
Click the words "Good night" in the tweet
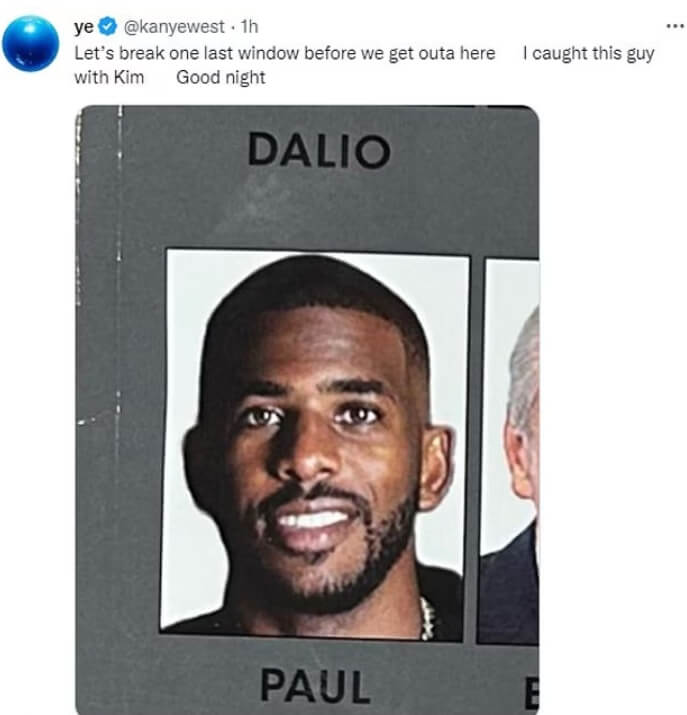[x=221, y=78]
